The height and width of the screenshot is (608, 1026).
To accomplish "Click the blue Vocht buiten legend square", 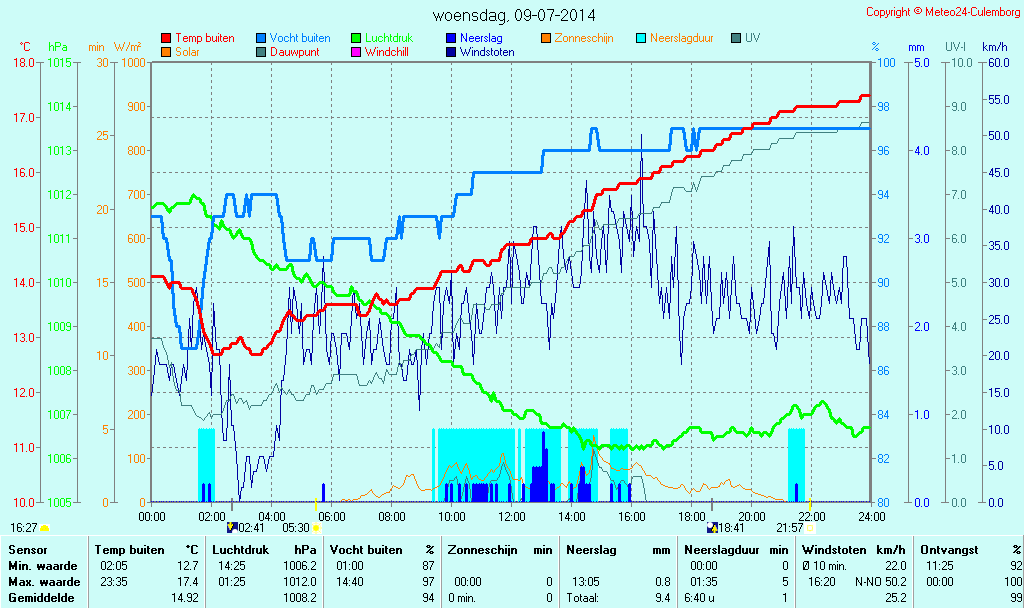I will (x=261, y=38).
